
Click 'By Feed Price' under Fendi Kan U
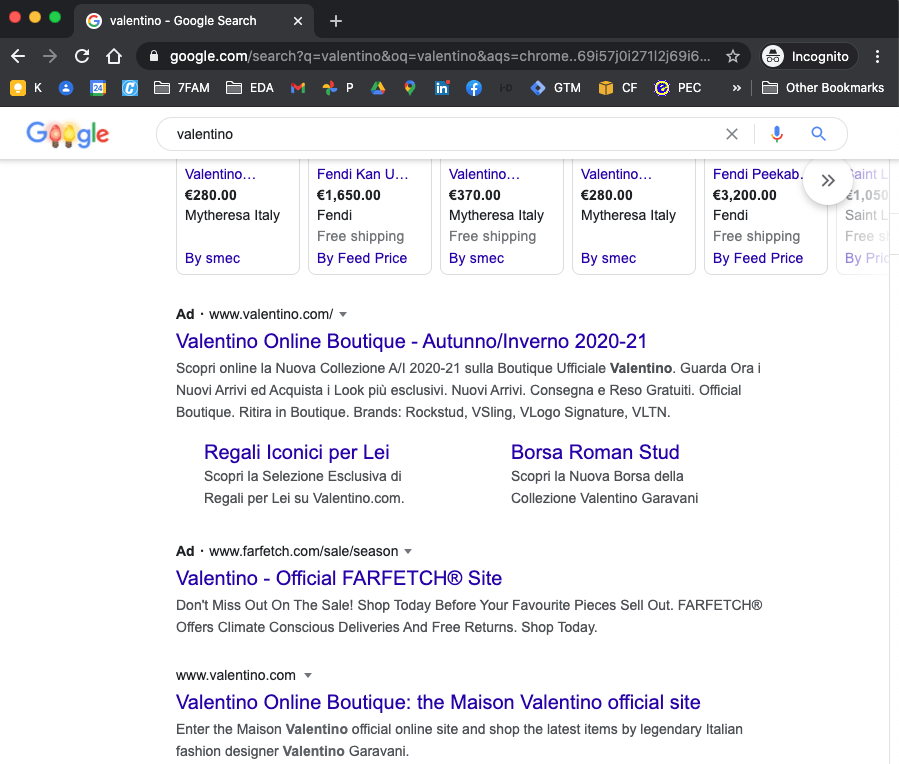362,258
